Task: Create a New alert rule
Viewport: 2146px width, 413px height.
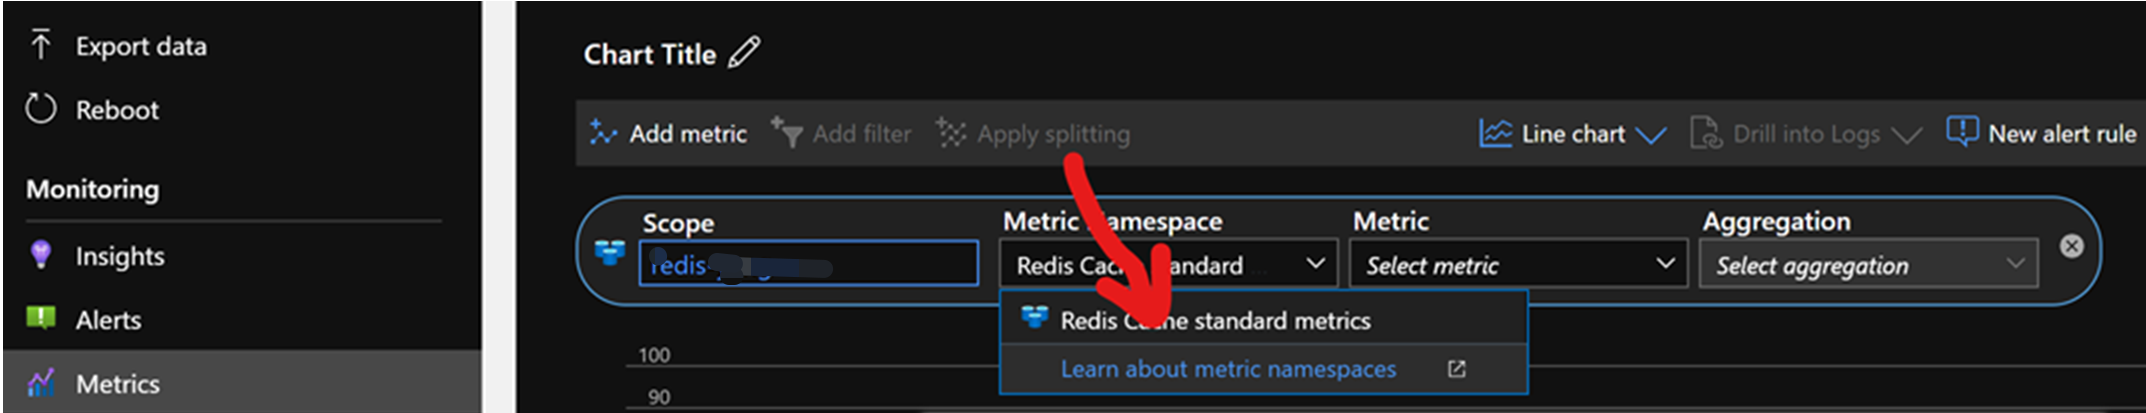Action: click(2041, 133)
